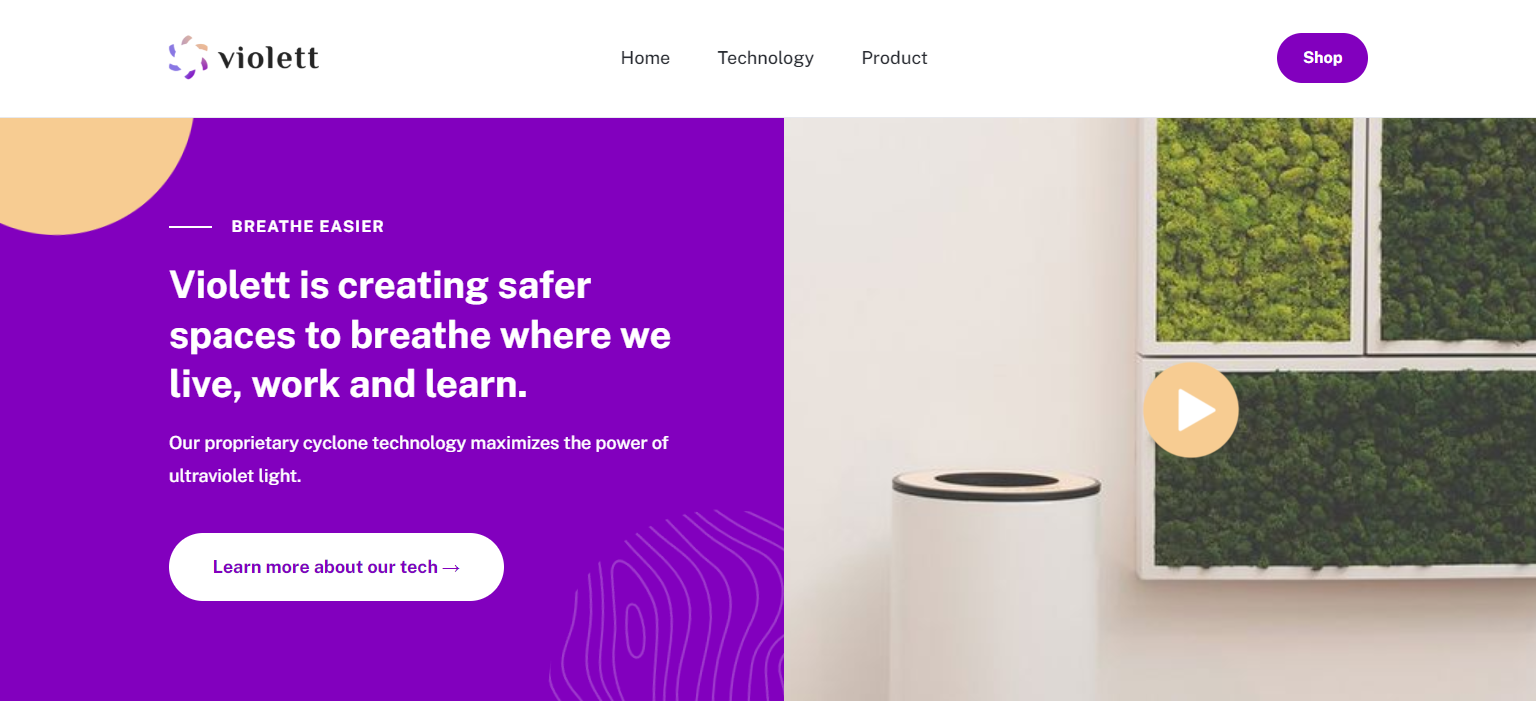Click the headline about creating safer spaces
The width and height of the screenshot is (1536, 701).
tap(420, 334)
